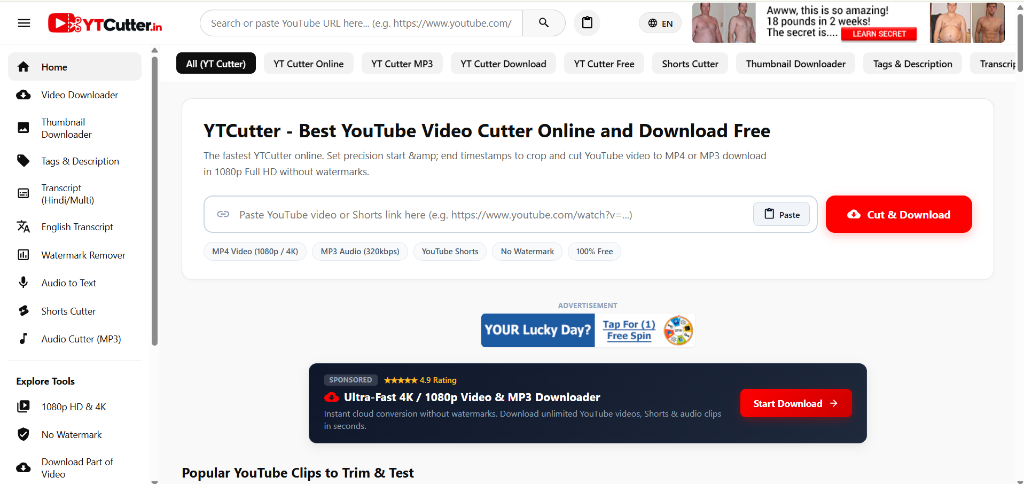Click the Start Download sponsored button
The image size is (1024, 484).
(x=795, y=403)
